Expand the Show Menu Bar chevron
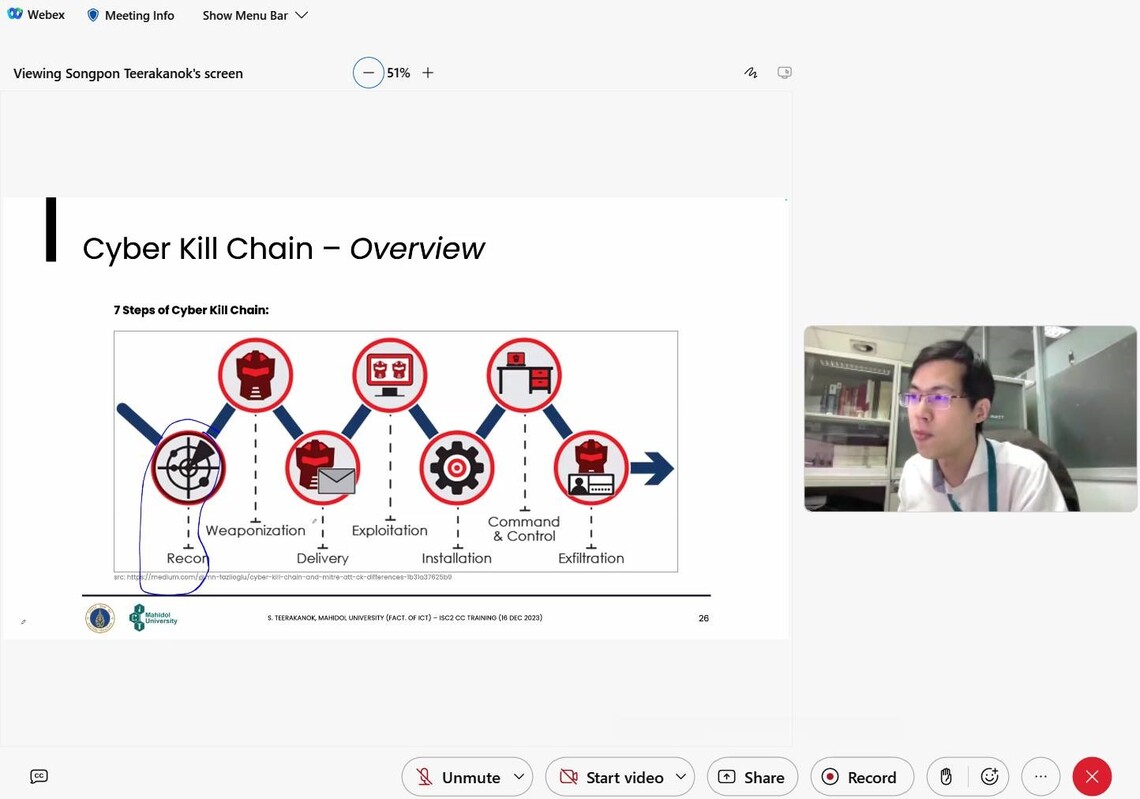This screenshot has height=799, width=1140. [x=302, y=15]
